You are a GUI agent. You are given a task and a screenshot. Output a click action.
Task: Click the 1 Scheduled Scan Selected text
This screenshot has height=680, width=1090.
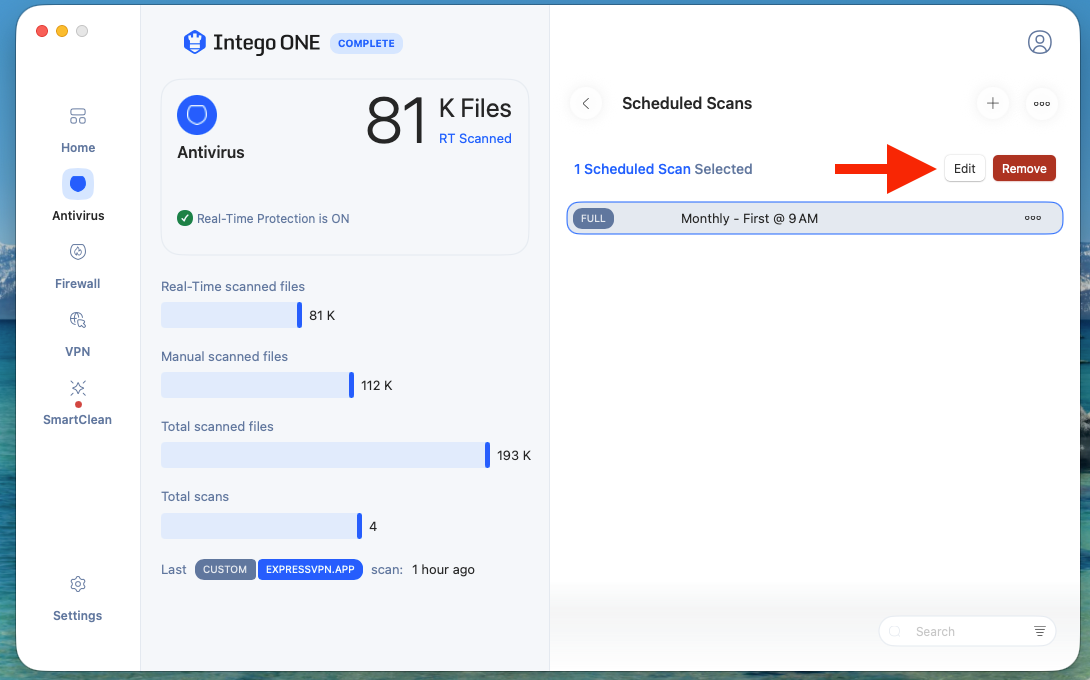(x=662, y=169)
